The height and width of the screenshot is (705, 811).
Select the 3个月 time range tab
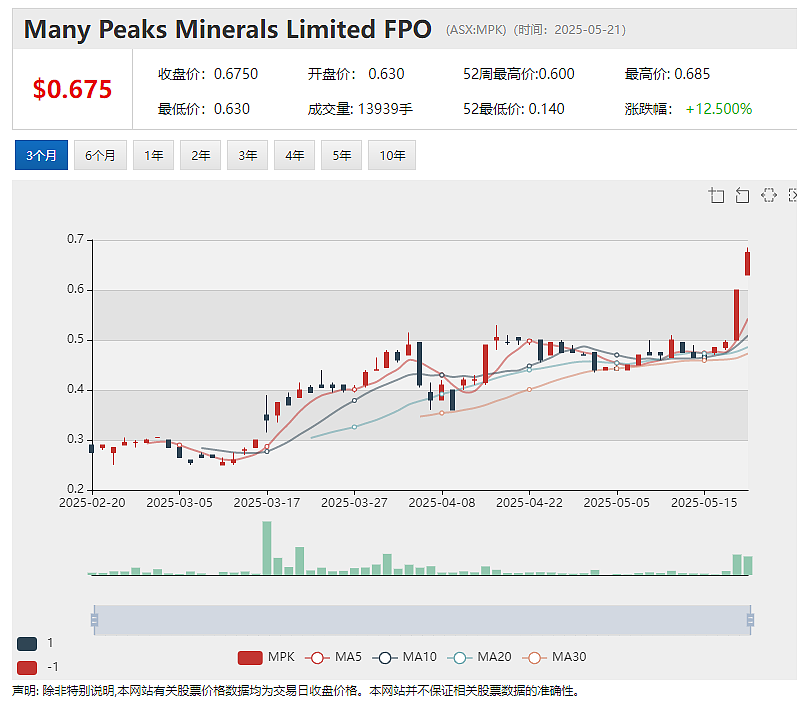click(x=41, y=155)
